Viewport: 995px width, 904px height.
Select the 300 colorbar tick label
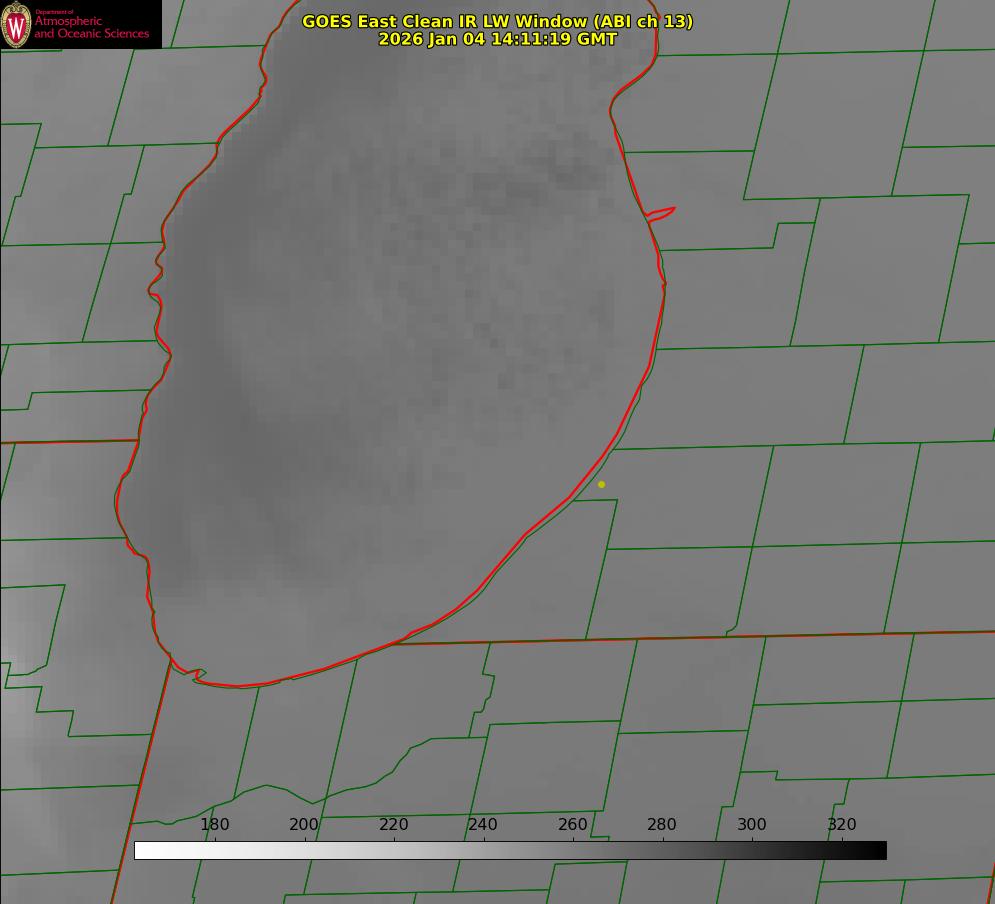(x=752, y=825)
